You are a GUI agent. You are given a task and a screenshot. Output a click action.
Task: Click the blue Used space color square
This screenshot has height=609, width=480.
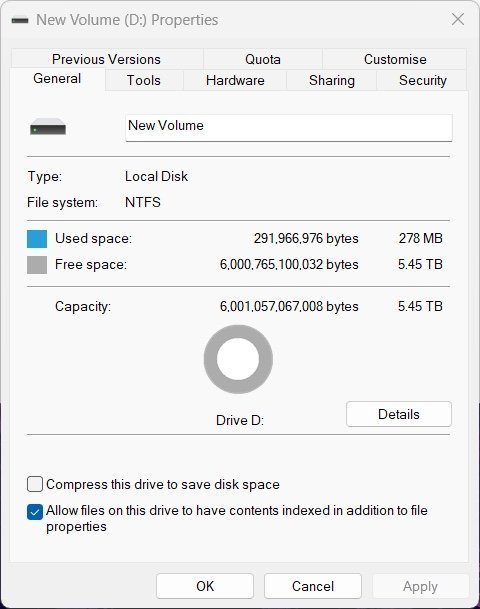[x=37, y=239]
